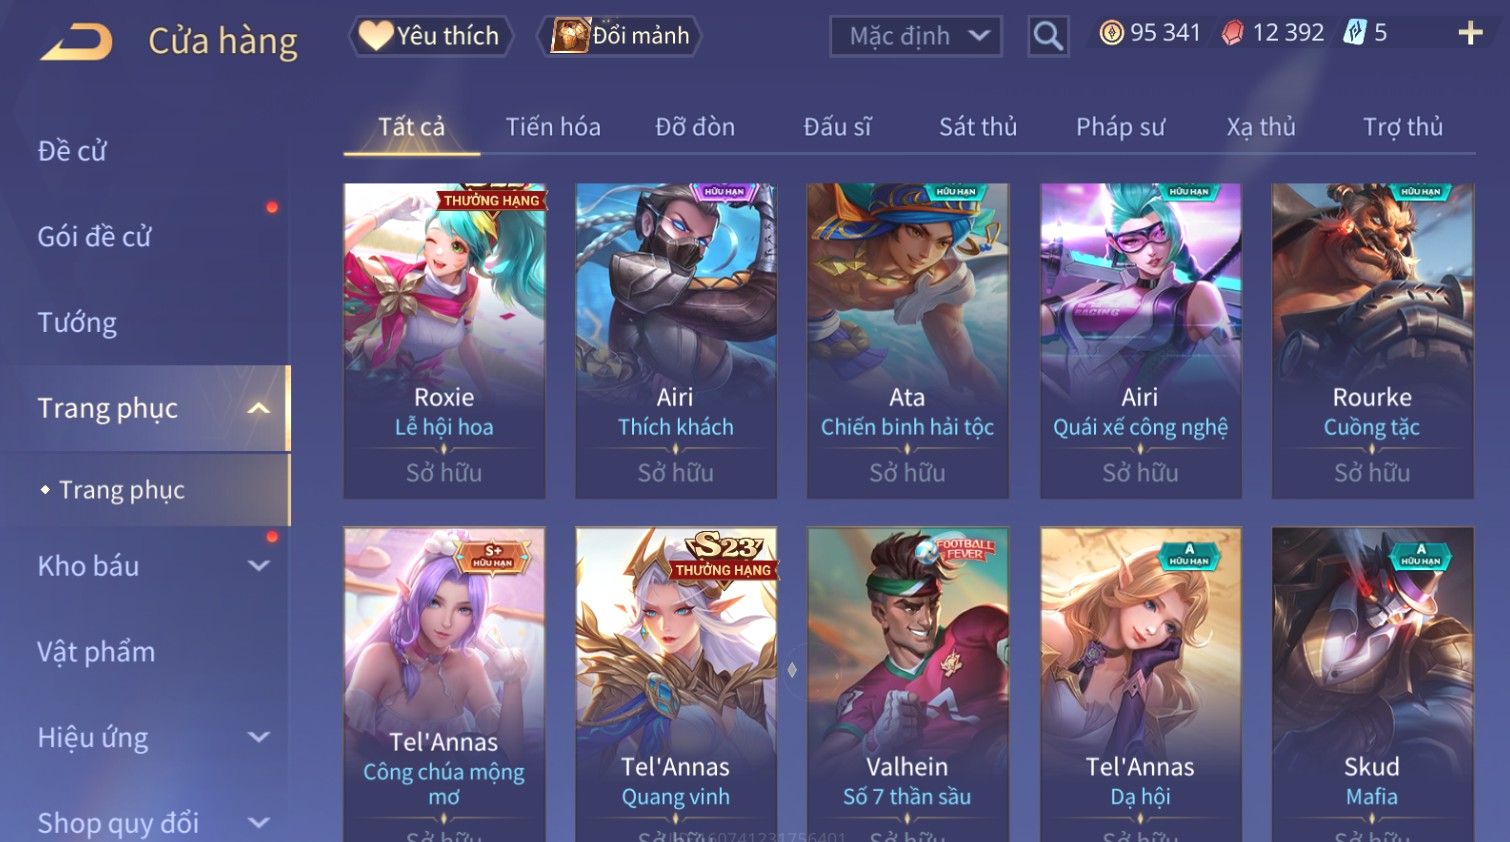Select the Rourke Cuồng tặc skin card
This screenshot has width=1510, height=842.
[1372, 340]
